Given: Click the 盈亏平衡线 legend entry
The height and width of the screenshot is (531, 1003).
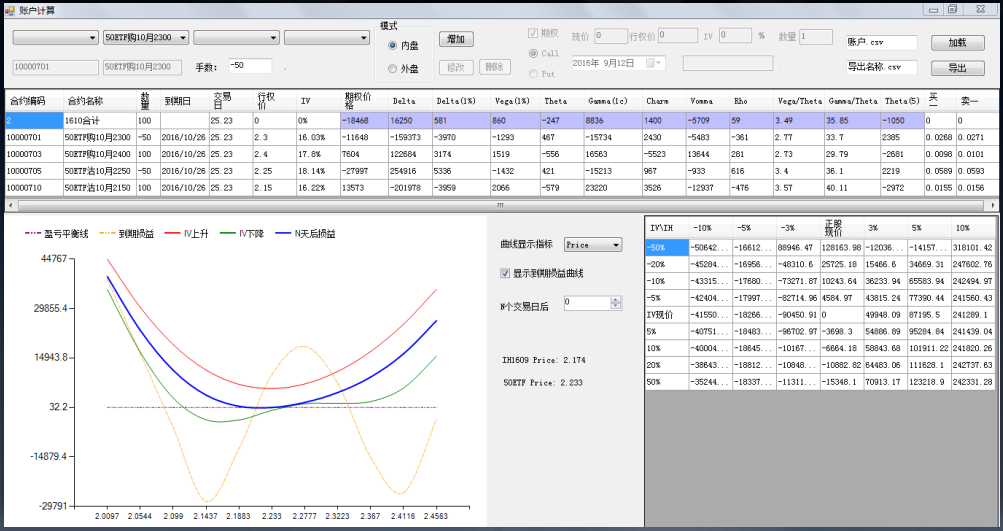Looking at the screenshot, I should (x=56, y=234).
